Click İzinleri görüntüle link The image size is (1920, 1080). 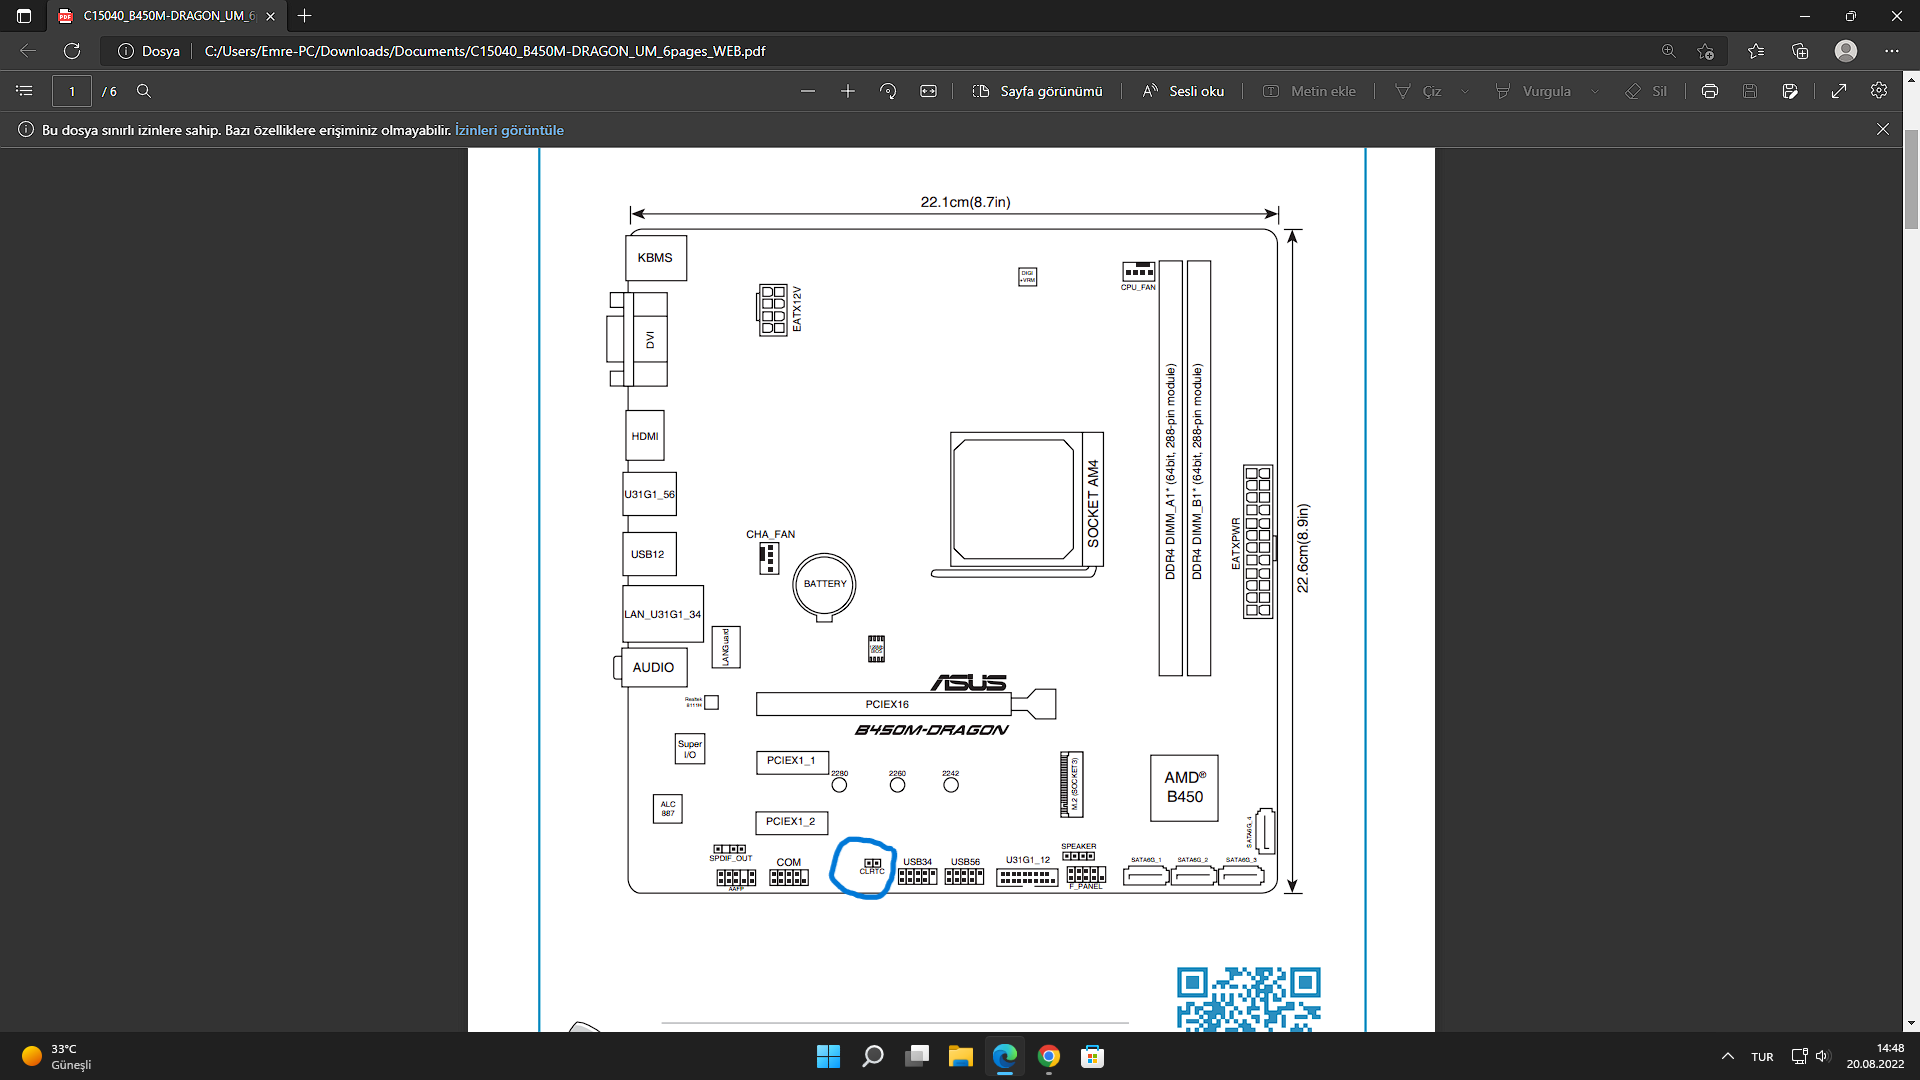509,130
